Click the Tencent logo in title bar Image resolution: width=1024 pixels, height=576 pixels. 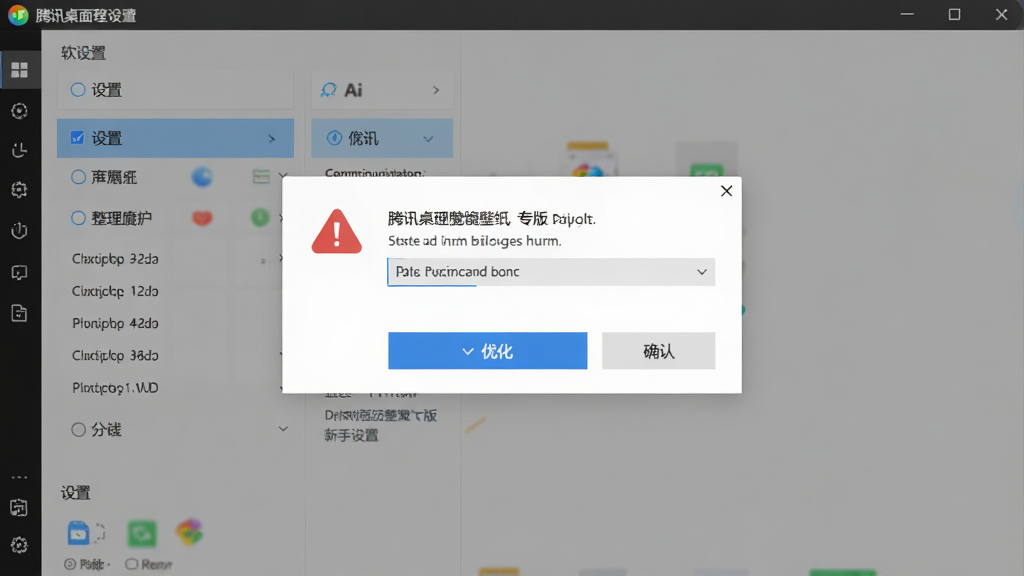(18, 15)
